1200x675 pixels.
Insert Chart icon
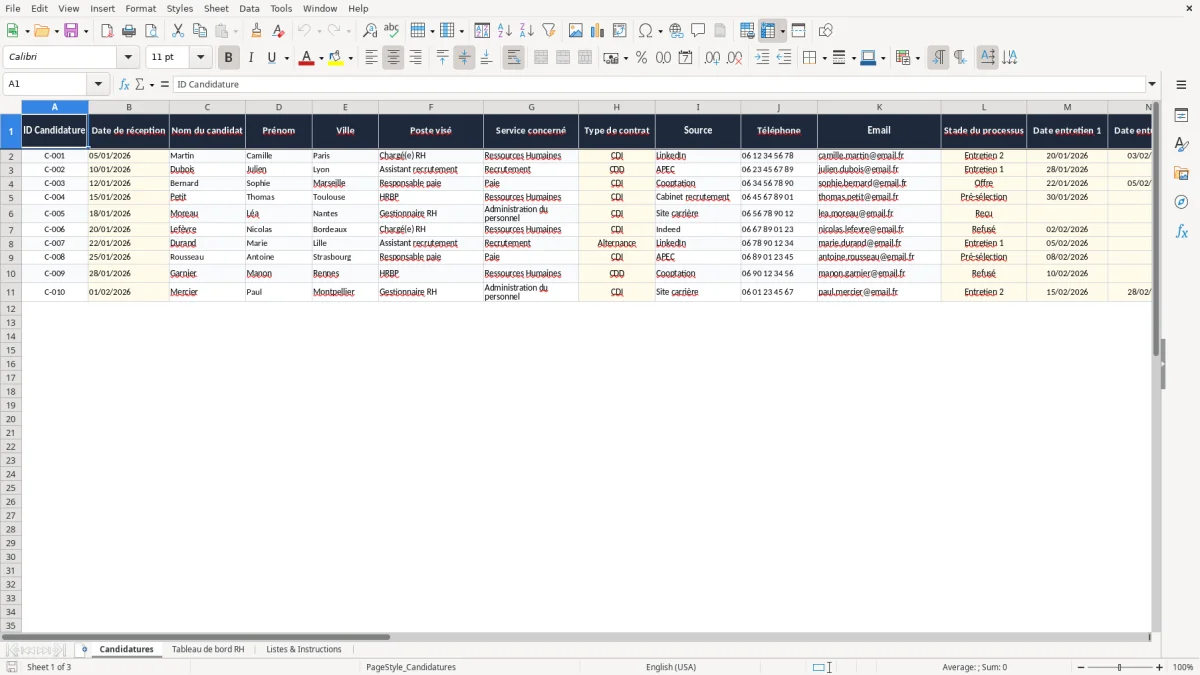tap(598, 31)
